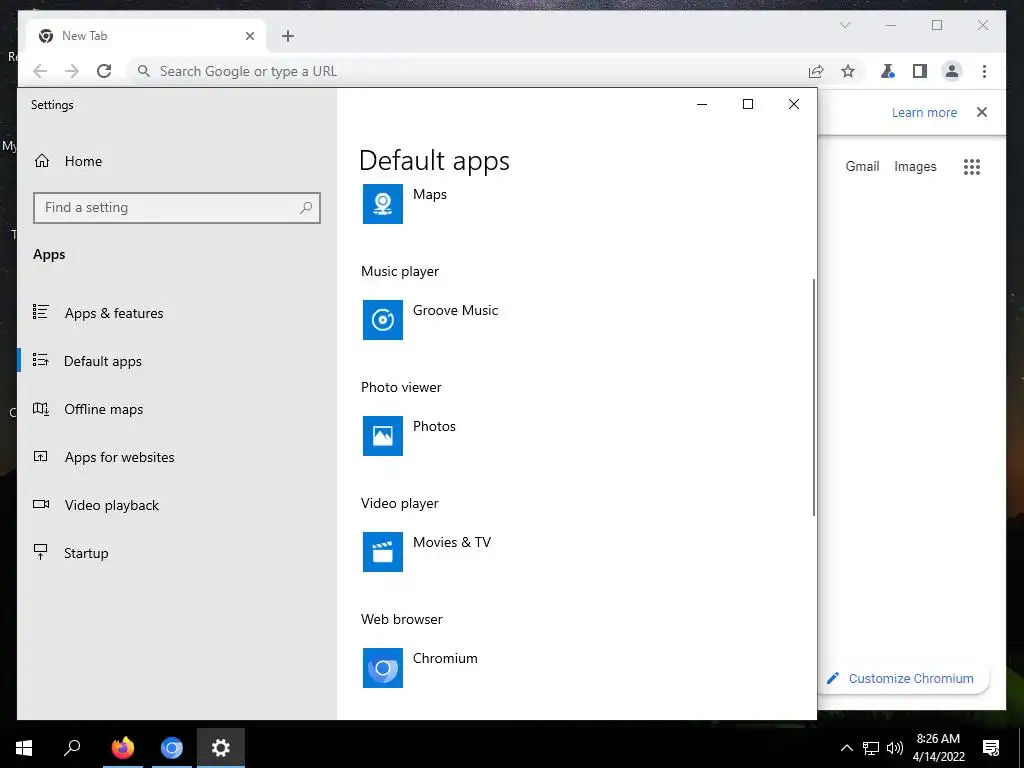Click Settings gear in taskbar

pos(221,748)
